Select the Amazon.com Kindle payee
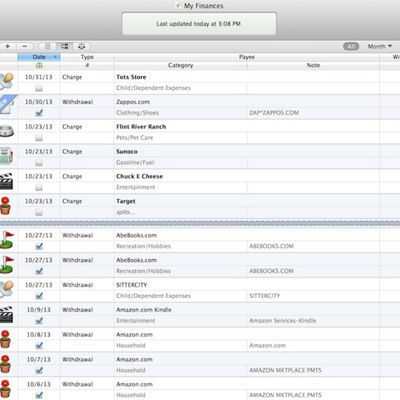400x400 pixels. pyautogui.click(x=144, y=310)
